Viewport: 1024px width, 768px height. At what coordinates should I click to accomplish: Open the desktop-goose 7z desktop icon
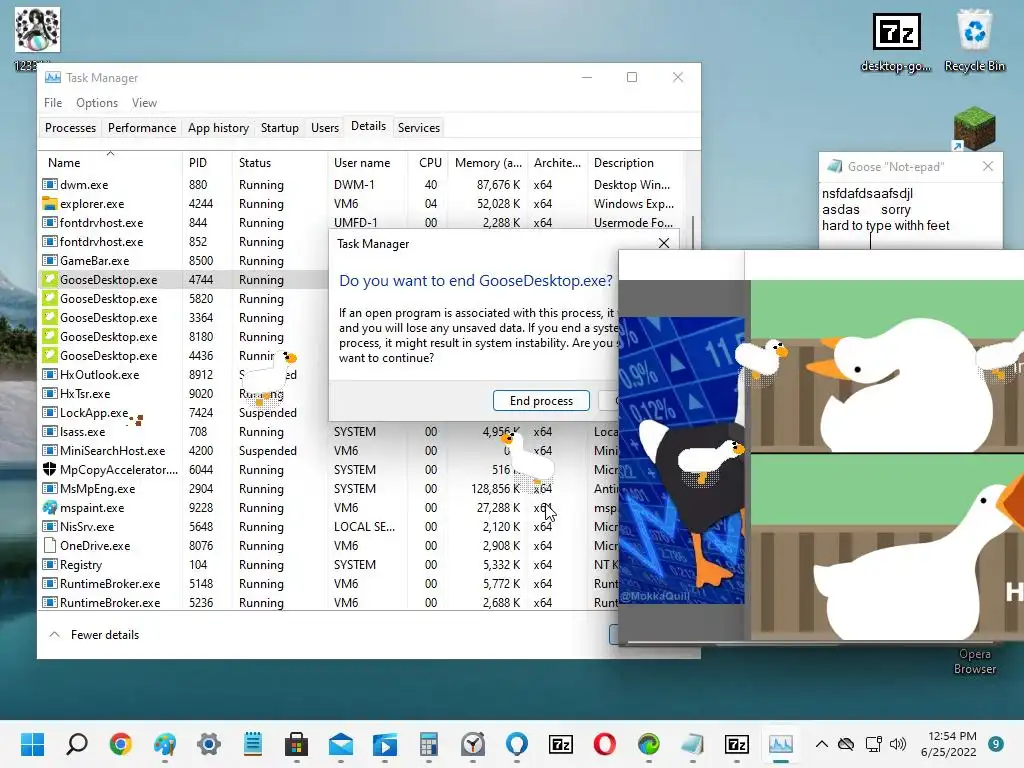click(x=897, y=43)
